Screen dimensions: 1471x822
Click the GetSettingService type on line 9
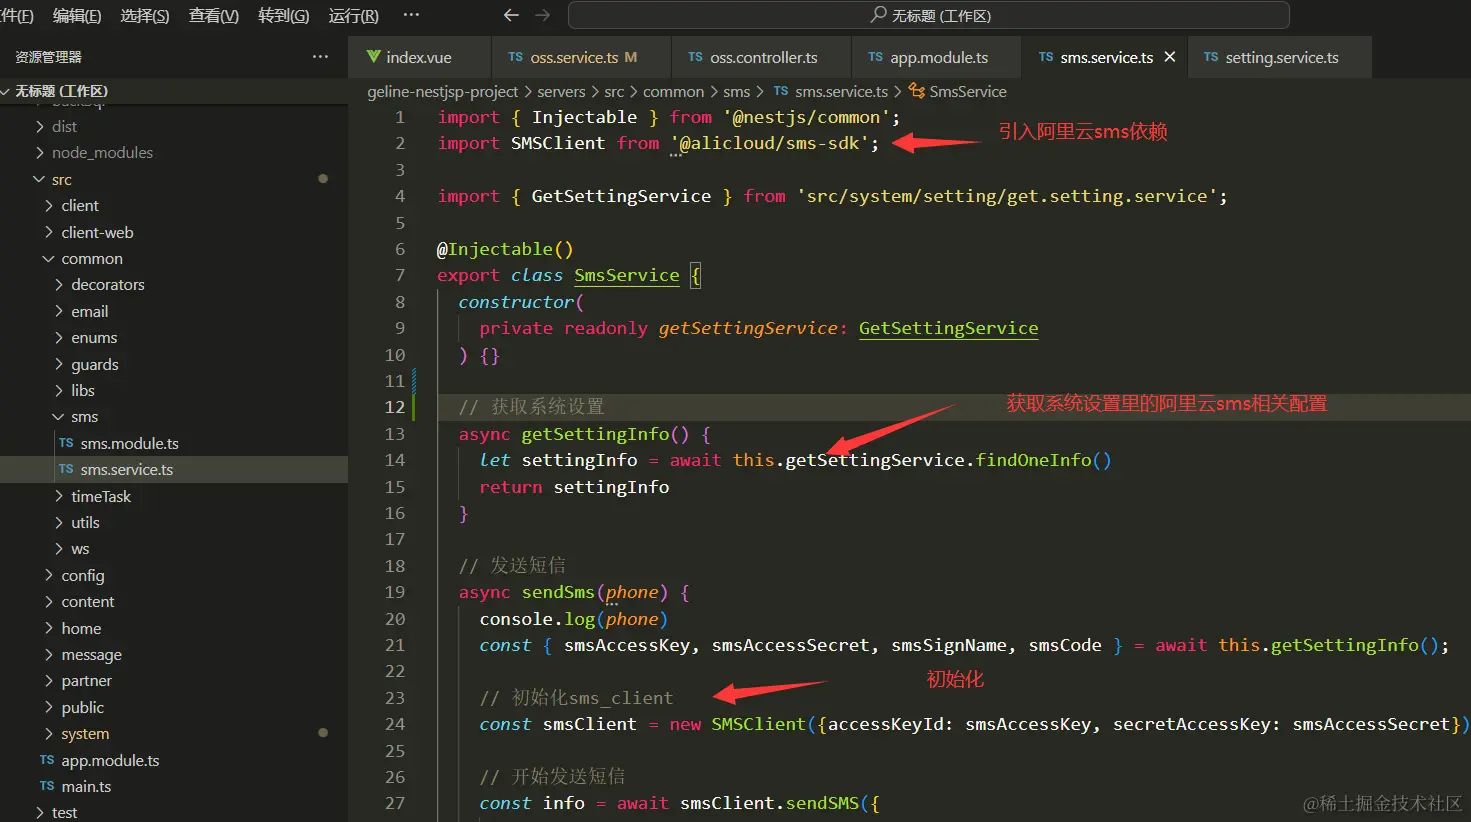click(948, 328)
